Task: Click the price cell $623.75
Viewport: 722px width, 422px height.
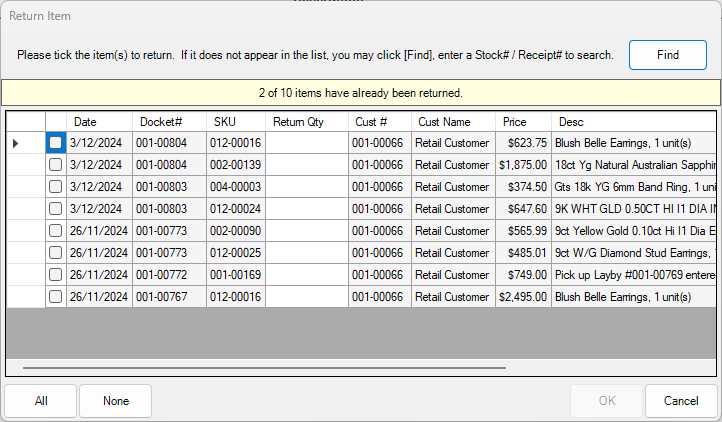Action: coord(524,143)
